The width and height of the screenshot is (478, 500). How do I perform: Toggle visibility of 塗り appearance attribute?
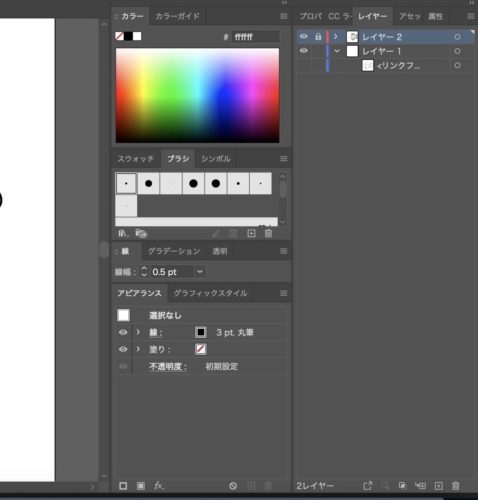click(x=123, y=349)
